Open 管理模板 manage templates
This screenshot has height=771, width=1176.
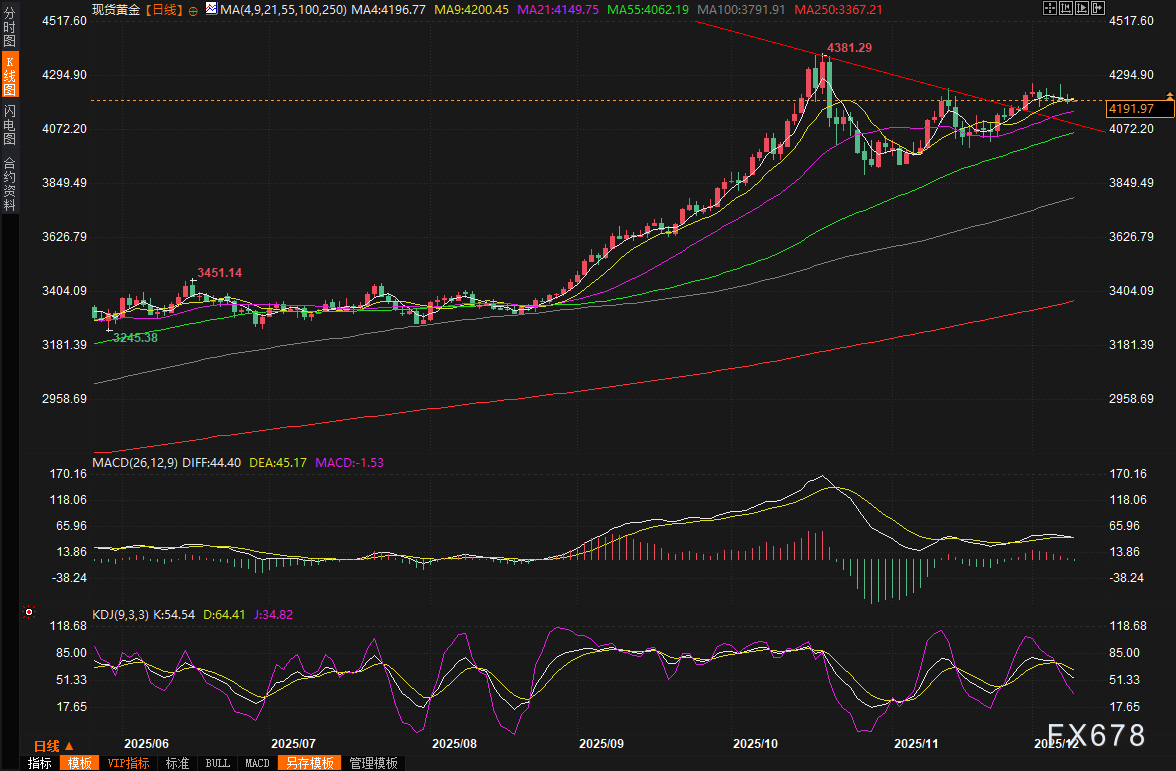pos(373,763)
